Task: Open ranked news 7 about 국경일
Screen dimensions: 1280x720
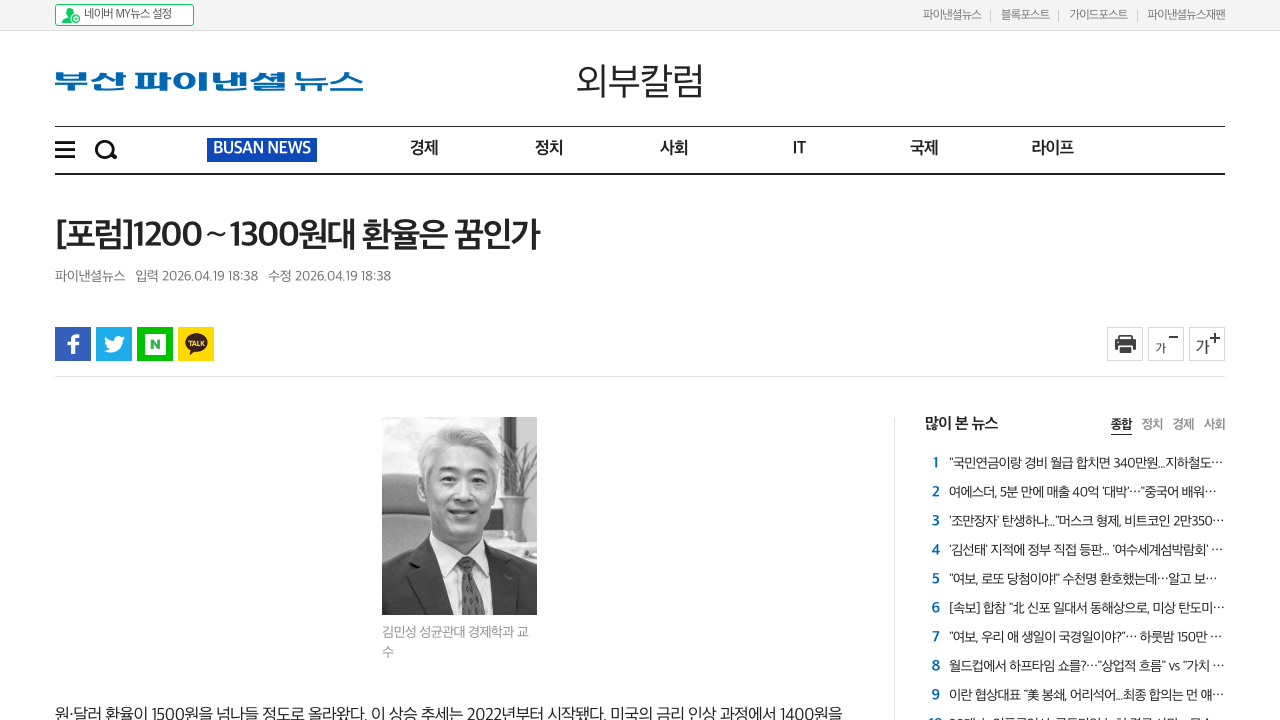Action: [x=1086, y=637]
